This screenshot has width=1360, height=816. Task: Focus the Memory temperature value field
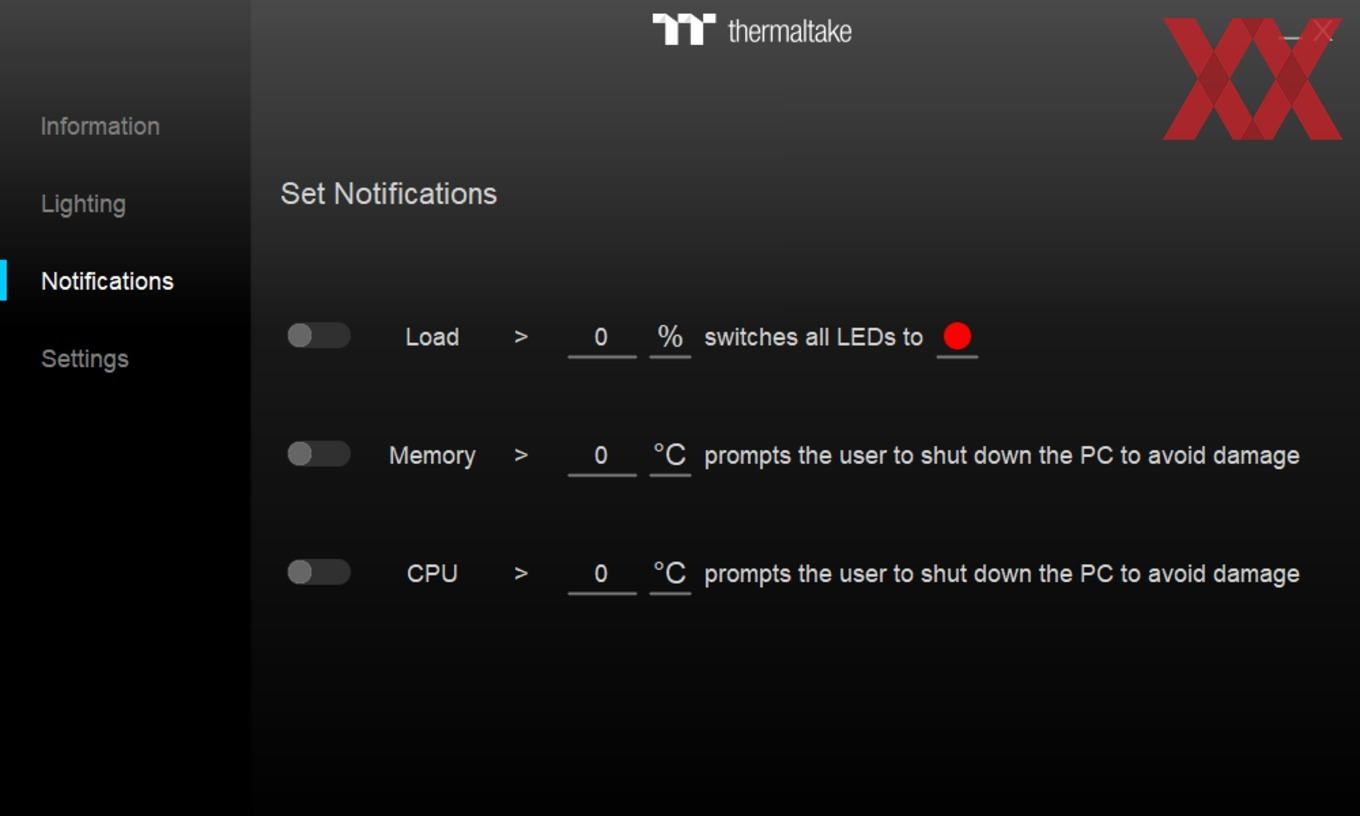(x=602, y=456)
